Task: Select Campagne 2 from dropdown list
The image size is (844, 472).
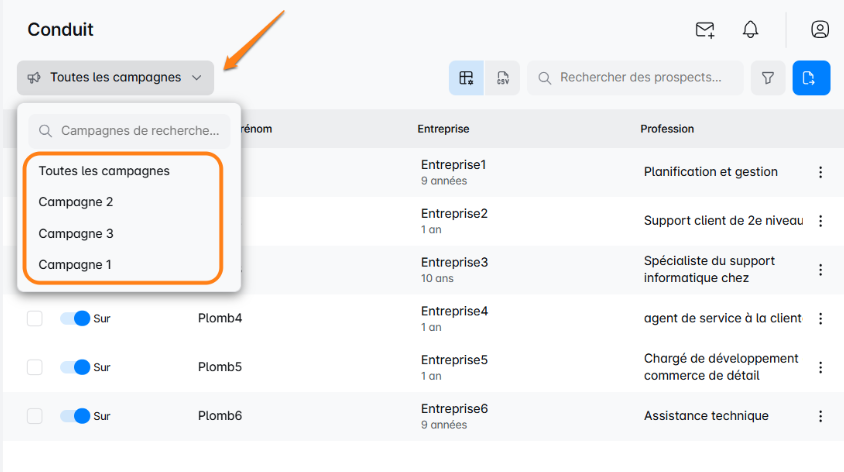Action: coord(76,202)
